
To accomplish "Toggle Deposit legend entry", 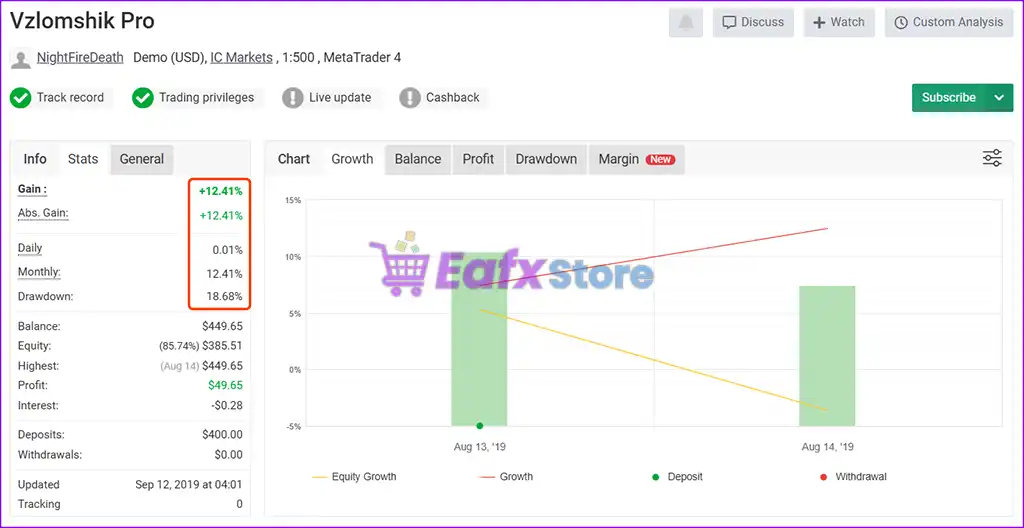I will [677, 477].
